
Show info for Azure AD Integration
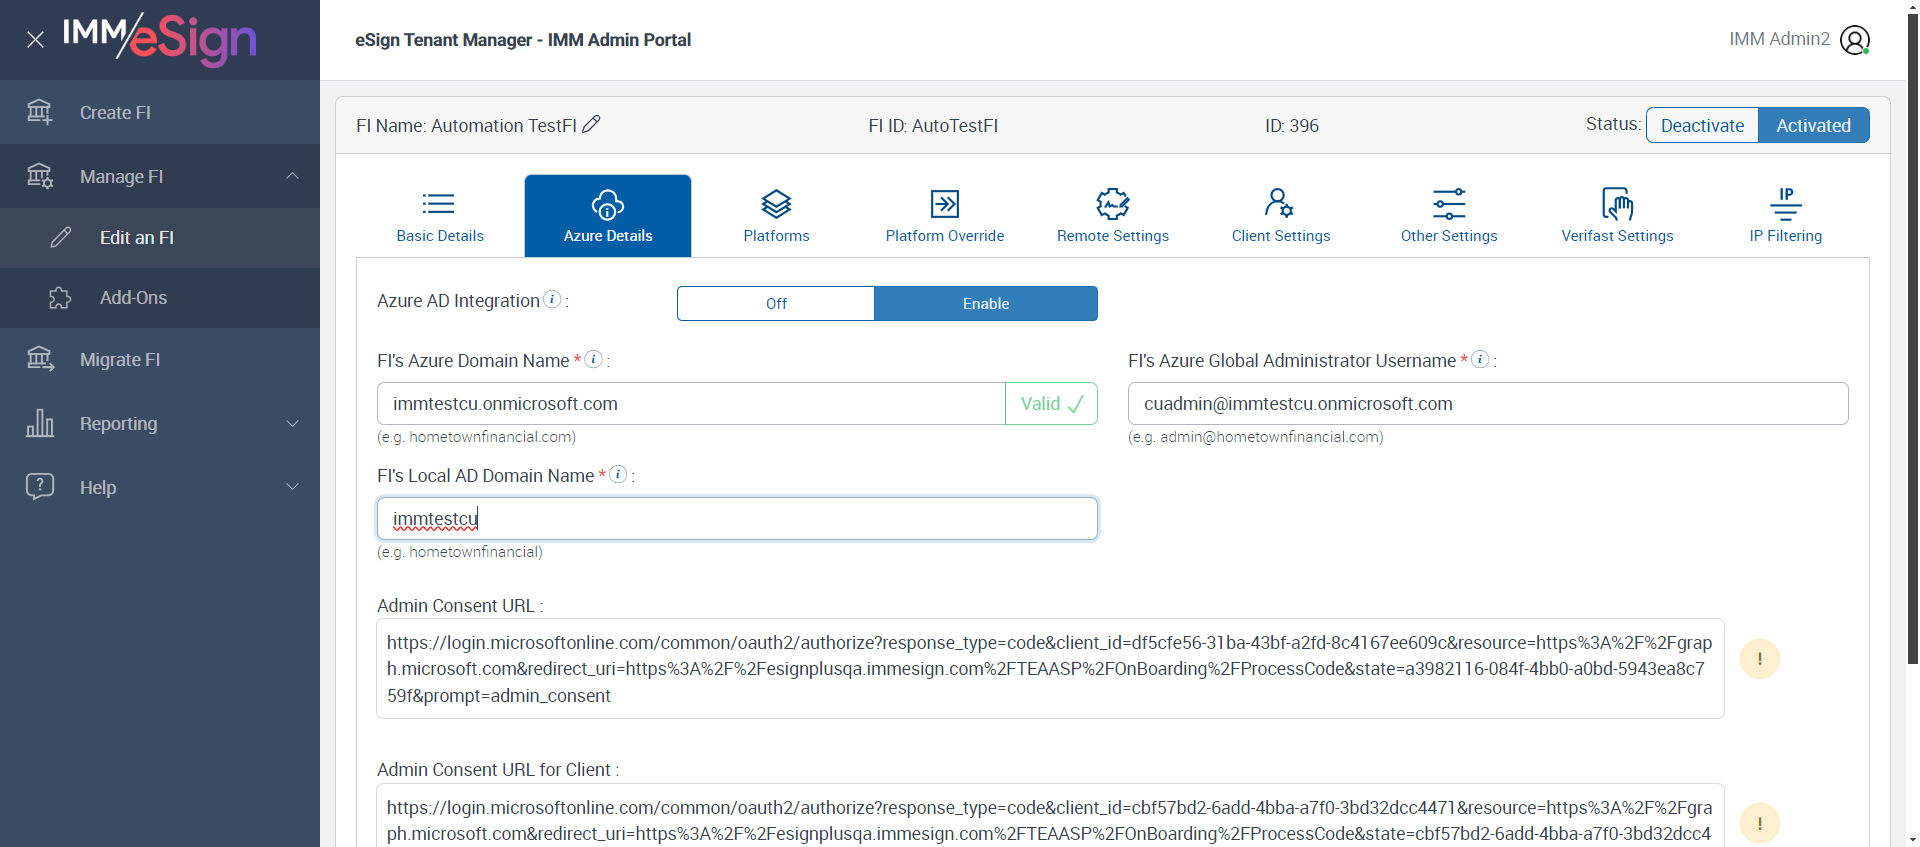pyautogui.click(x=552, y=299)
